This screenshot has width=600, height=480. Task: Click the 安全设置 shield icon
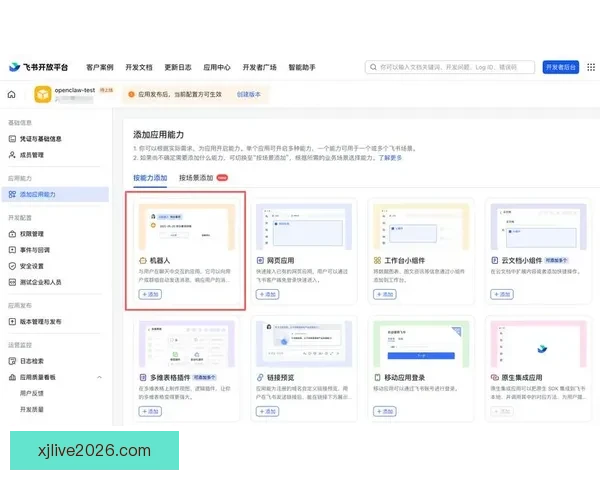[x=12, y=266]
